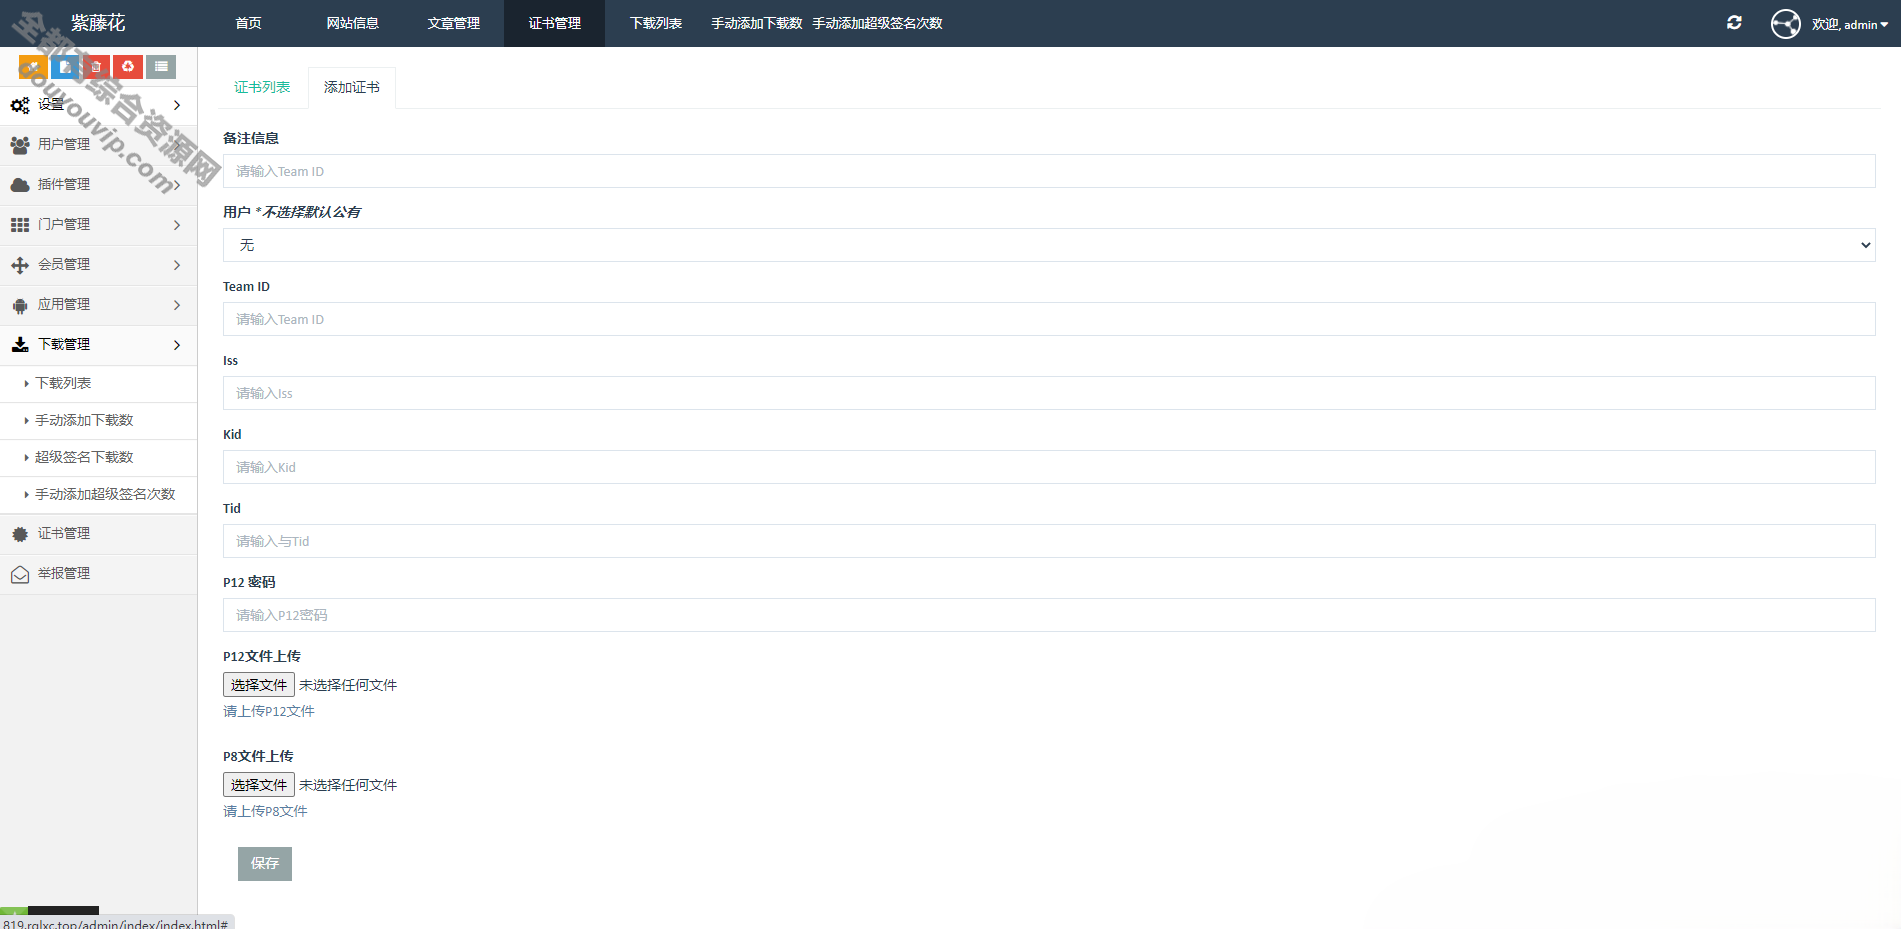Click the gears icon beside 设置
This screenshot has width=1901, height=929.
20,105
